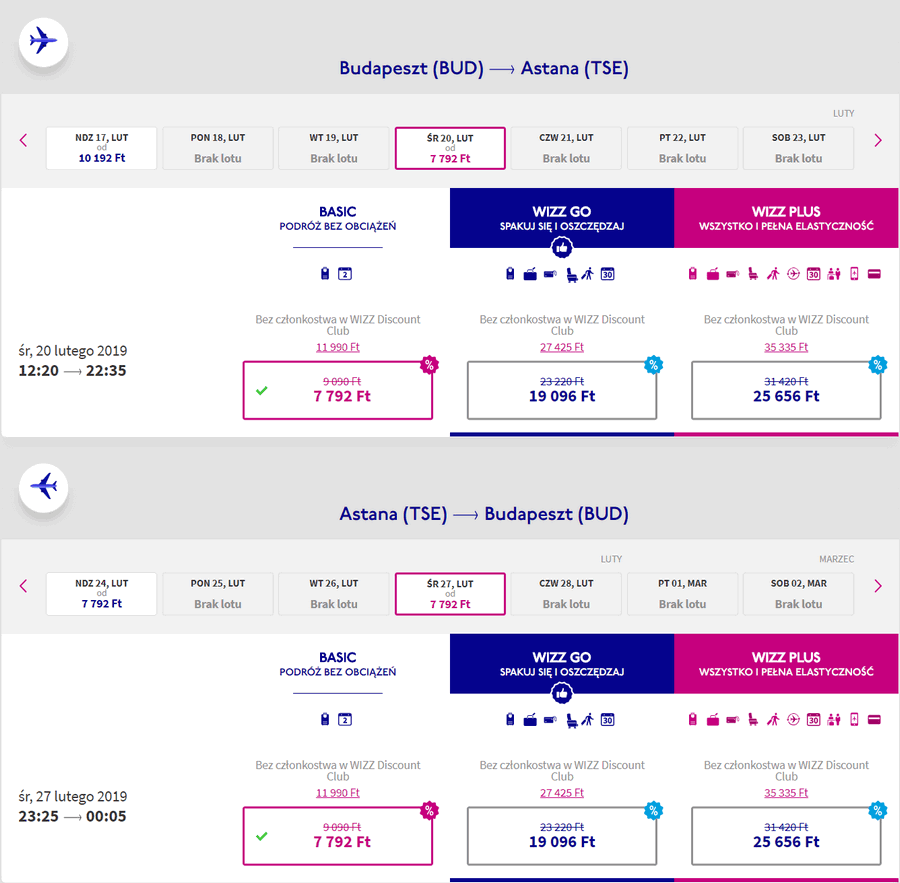Choose outbound date ŚR 20, LUT

click(450, 148)
